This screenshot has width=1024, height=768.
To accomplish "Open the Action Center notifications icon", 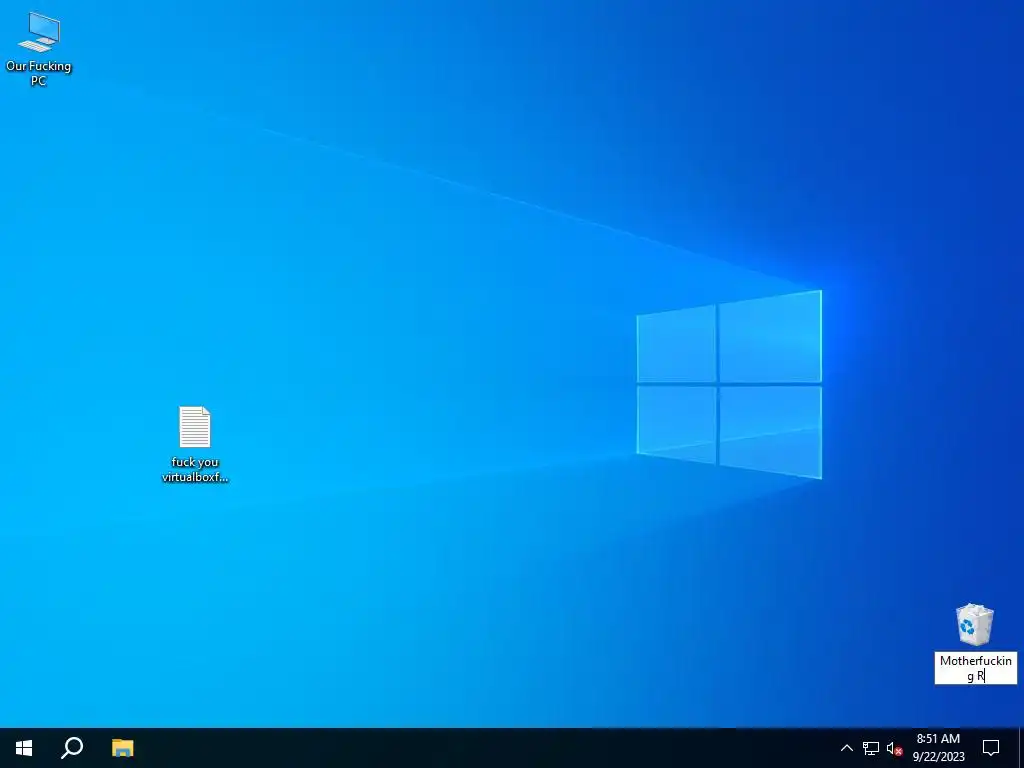I will (991, 748).
